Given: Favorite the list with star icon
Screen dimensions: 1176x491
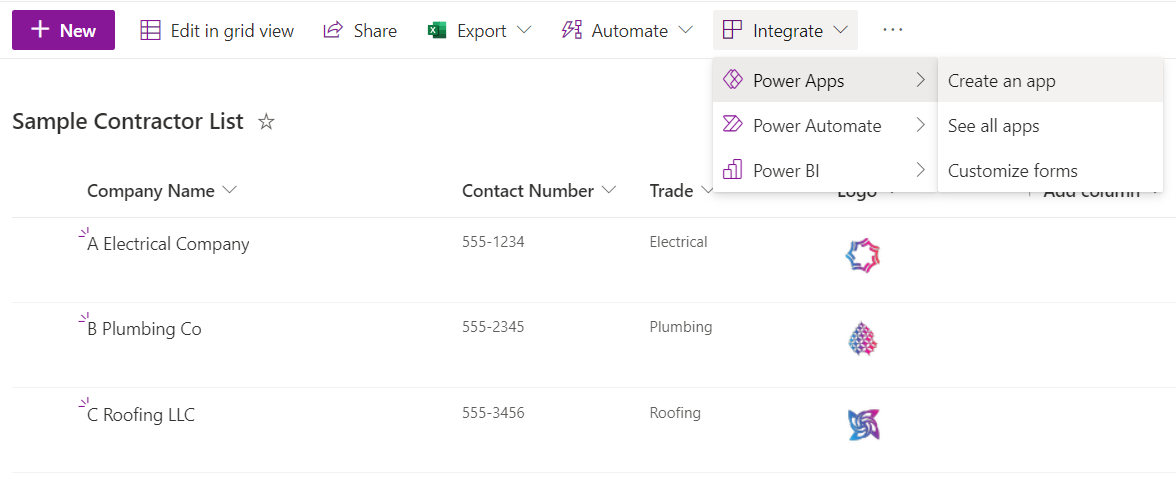Looking at the screenshot, I should (266, 121).
